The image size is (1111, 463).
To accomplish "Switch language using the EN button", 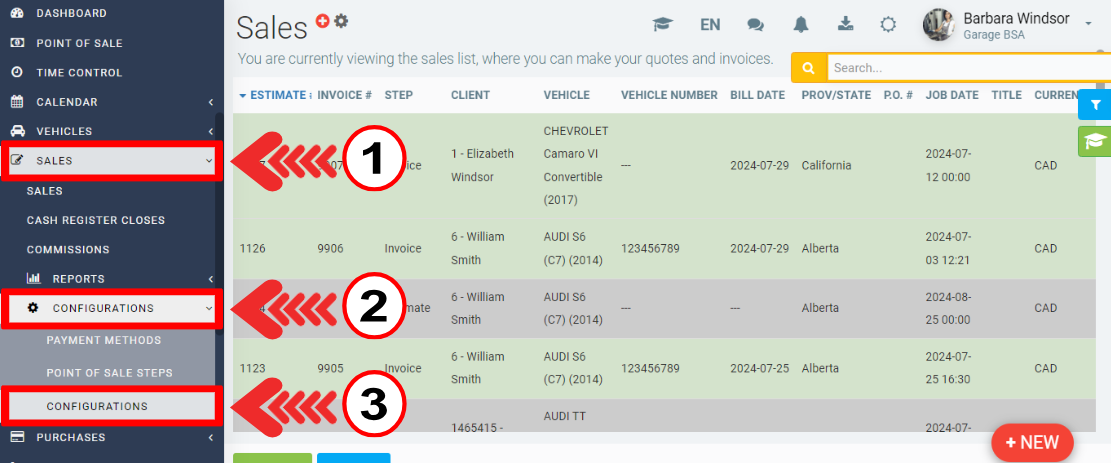I will [x=710, y=24].
